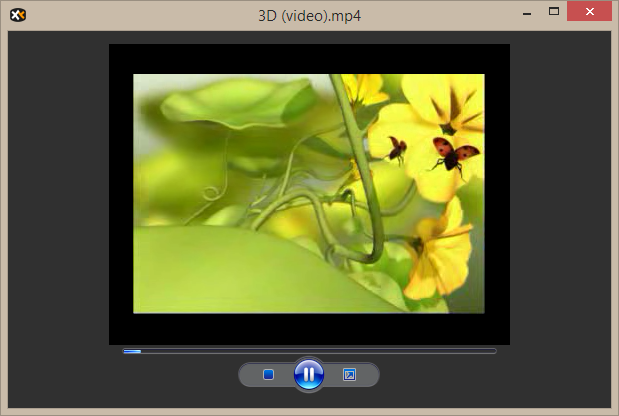The image size is (619, 416).
Task: Click the black letterbox area above the video
Action: point(309,58)
